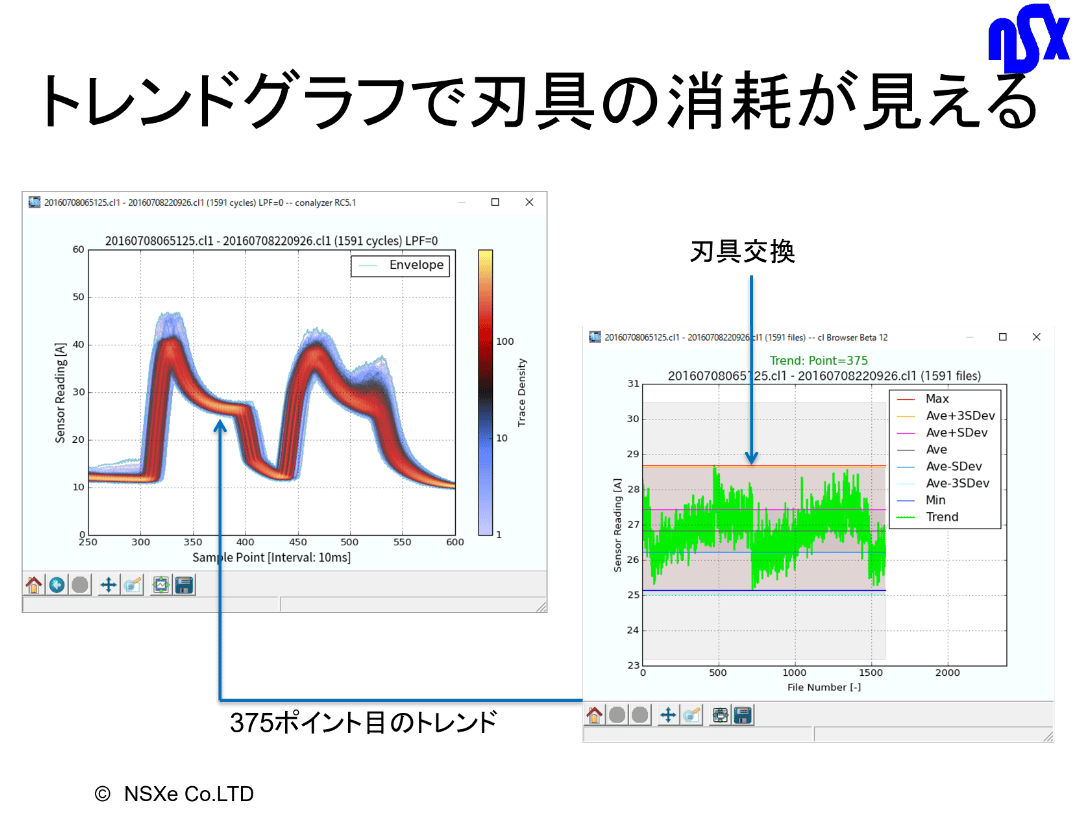Save the trend figure from cl Browser window

742,715
